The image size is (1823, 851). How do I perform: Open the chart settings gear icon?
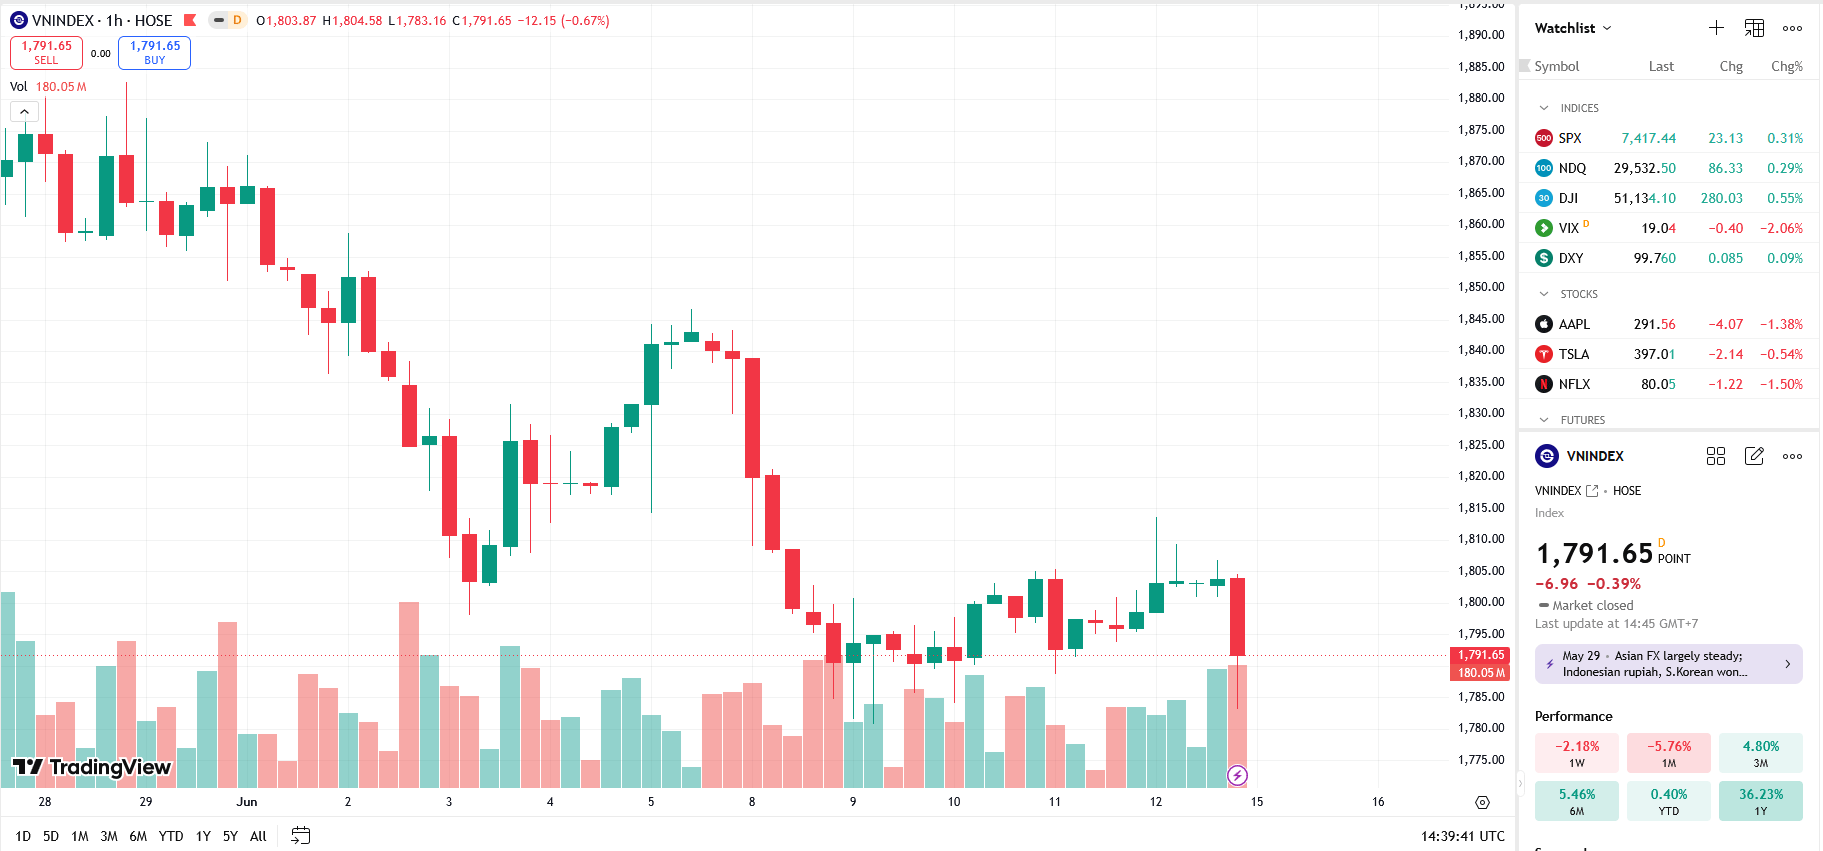coord(1482,802)
